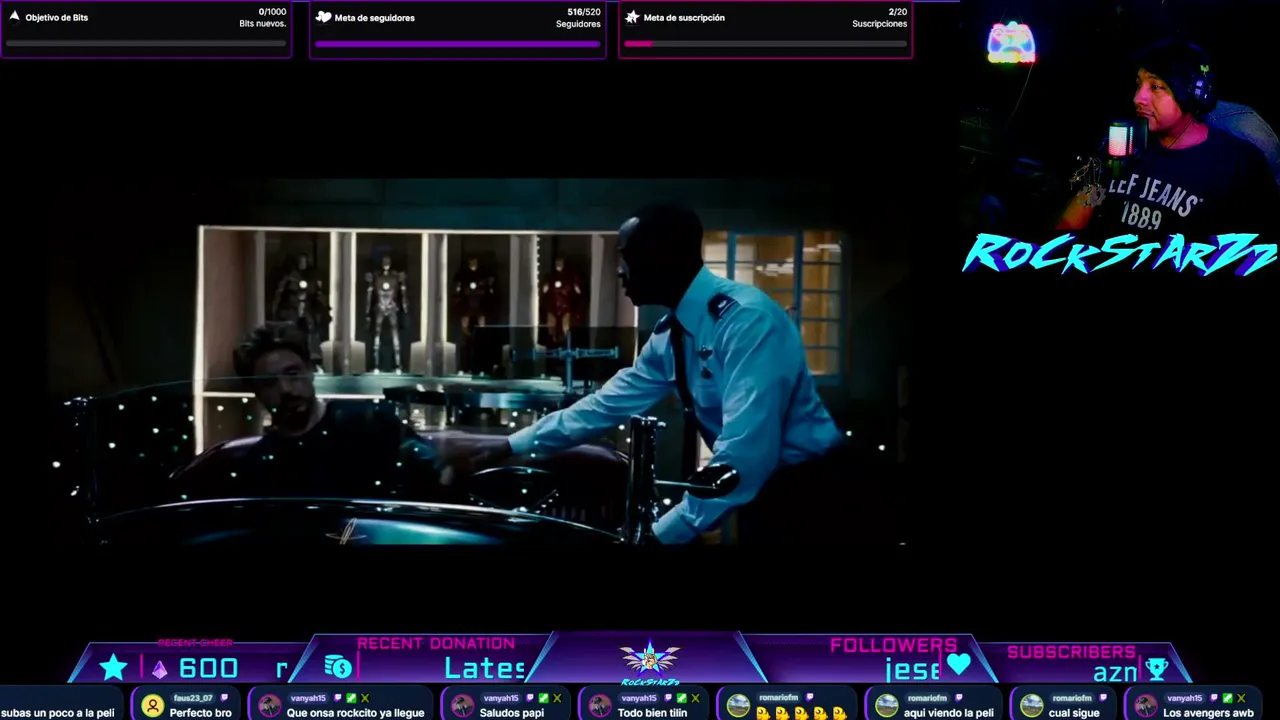Click romariofm avatar beside the duck emotes
This screenshot has height=720, width=1280.
tap(738, 706)
